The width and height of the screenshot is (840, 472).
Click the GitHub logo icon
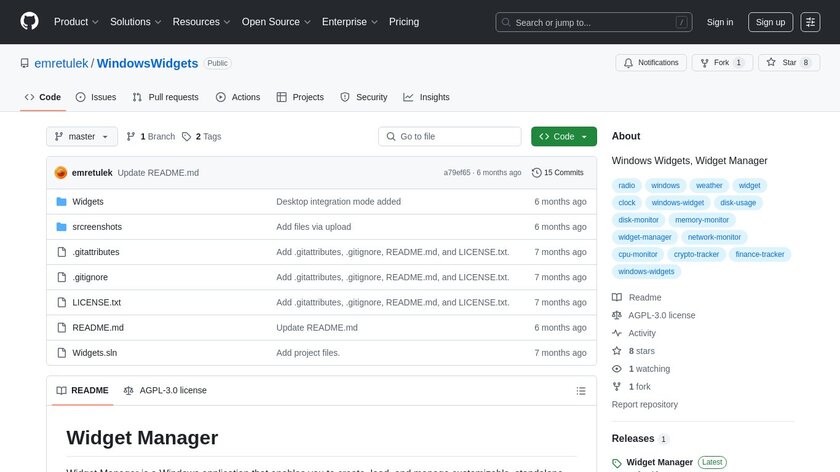29,22
